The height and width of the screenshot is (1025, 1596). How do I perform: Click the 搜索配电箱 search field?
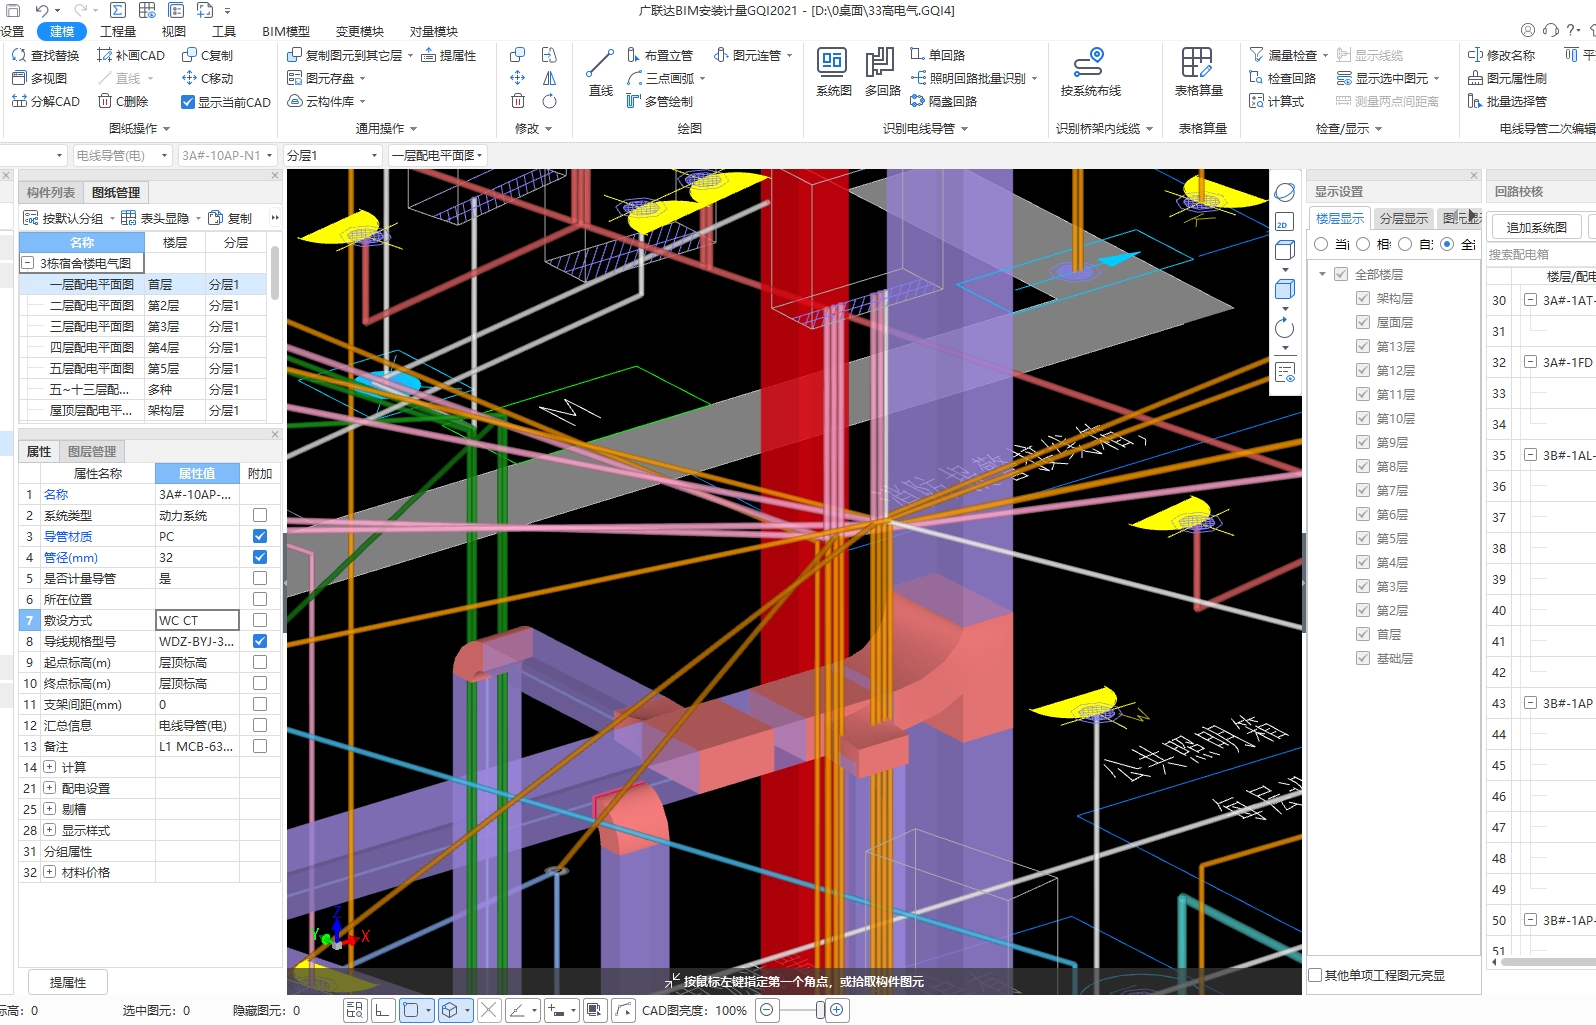coord(1540,254)
